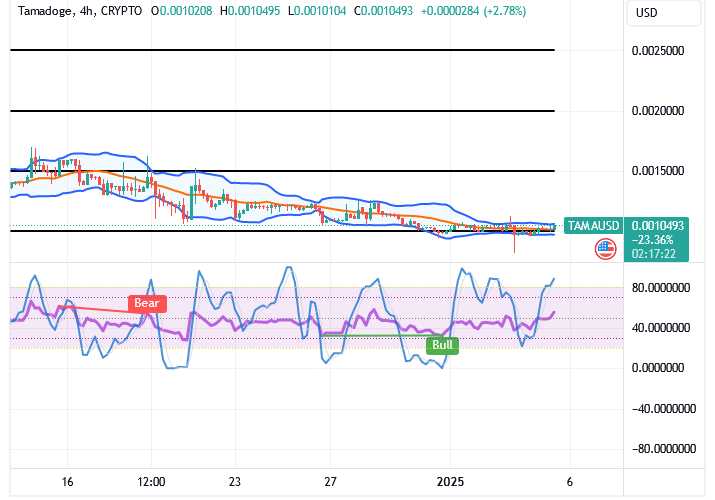The height and width of the screenshot is (500, 715).
Task: Click the 80.0000000 indicator scale label
Action: [663, 288]
